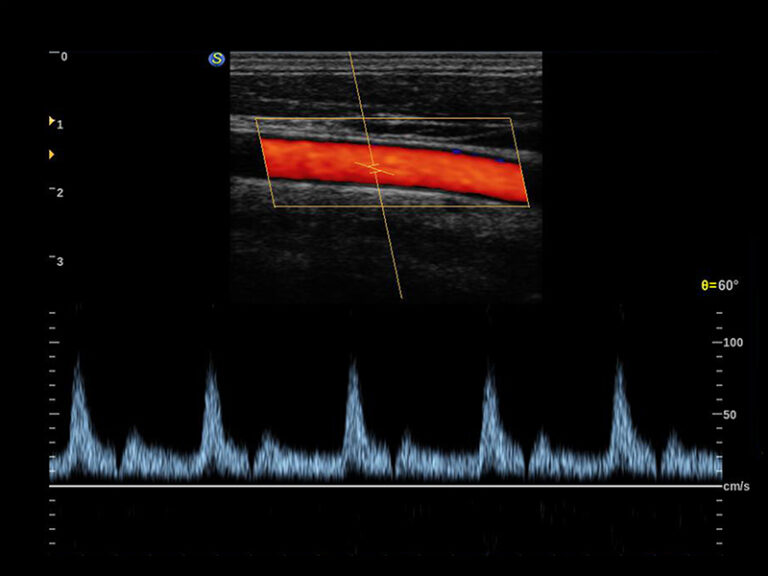
Task: Select the upper yellow focal zone arrow
Action: pyautogui.click(x=52, y=121)
